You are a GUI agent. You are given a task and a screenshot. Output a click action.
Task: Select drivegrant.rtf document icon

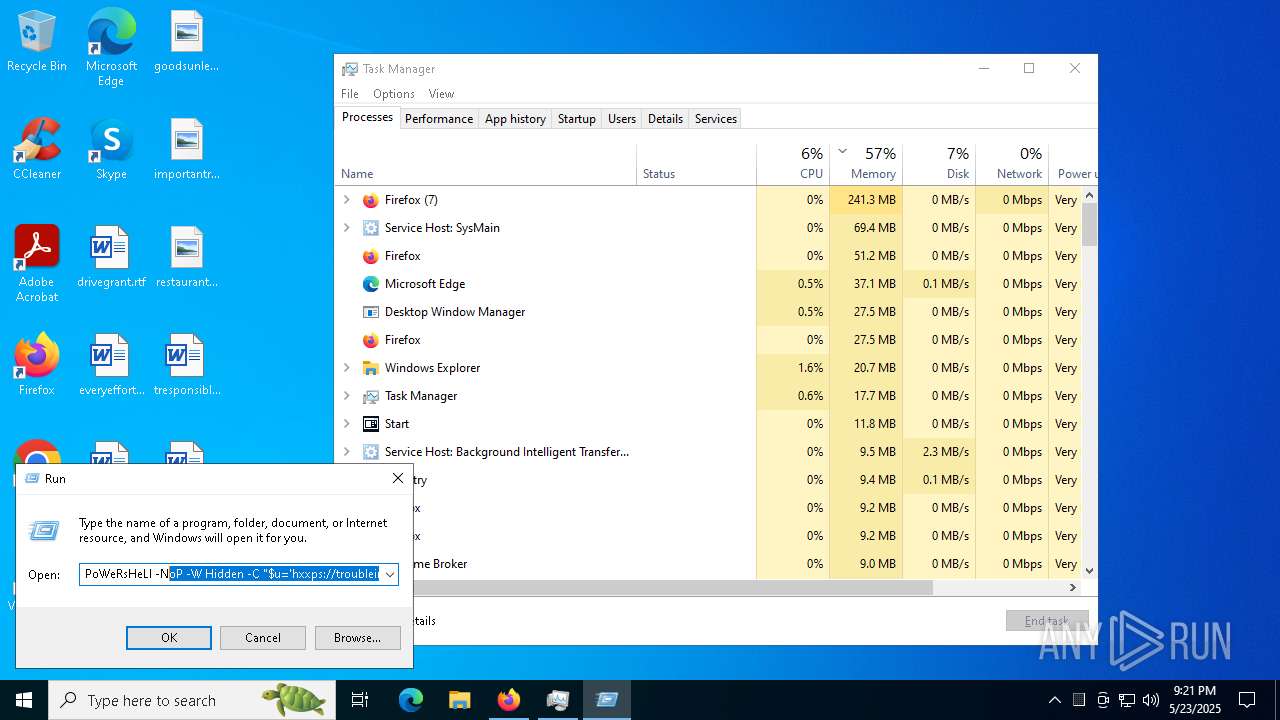111,258
